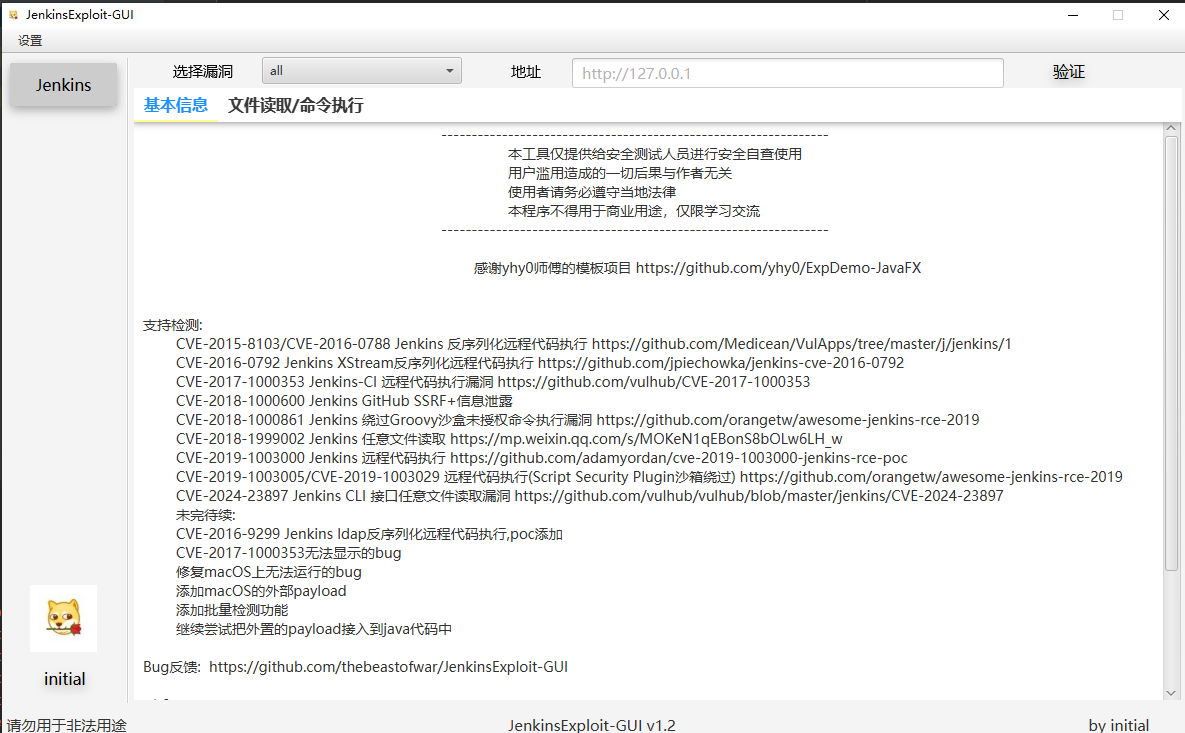The image size is (1185, 733).
Task: Click the CVE-2024-23897 Jenkins CLI line
Action: pyautogui.click(x=589, y=496)
